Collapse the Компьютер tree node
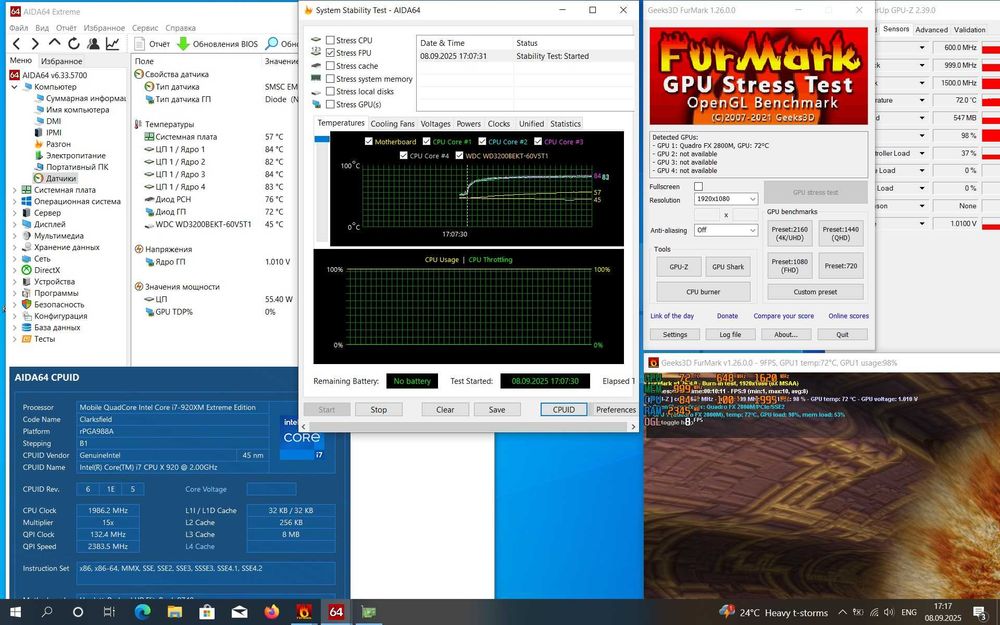The width and height of the screenshot is (1000, 625). 15,87
